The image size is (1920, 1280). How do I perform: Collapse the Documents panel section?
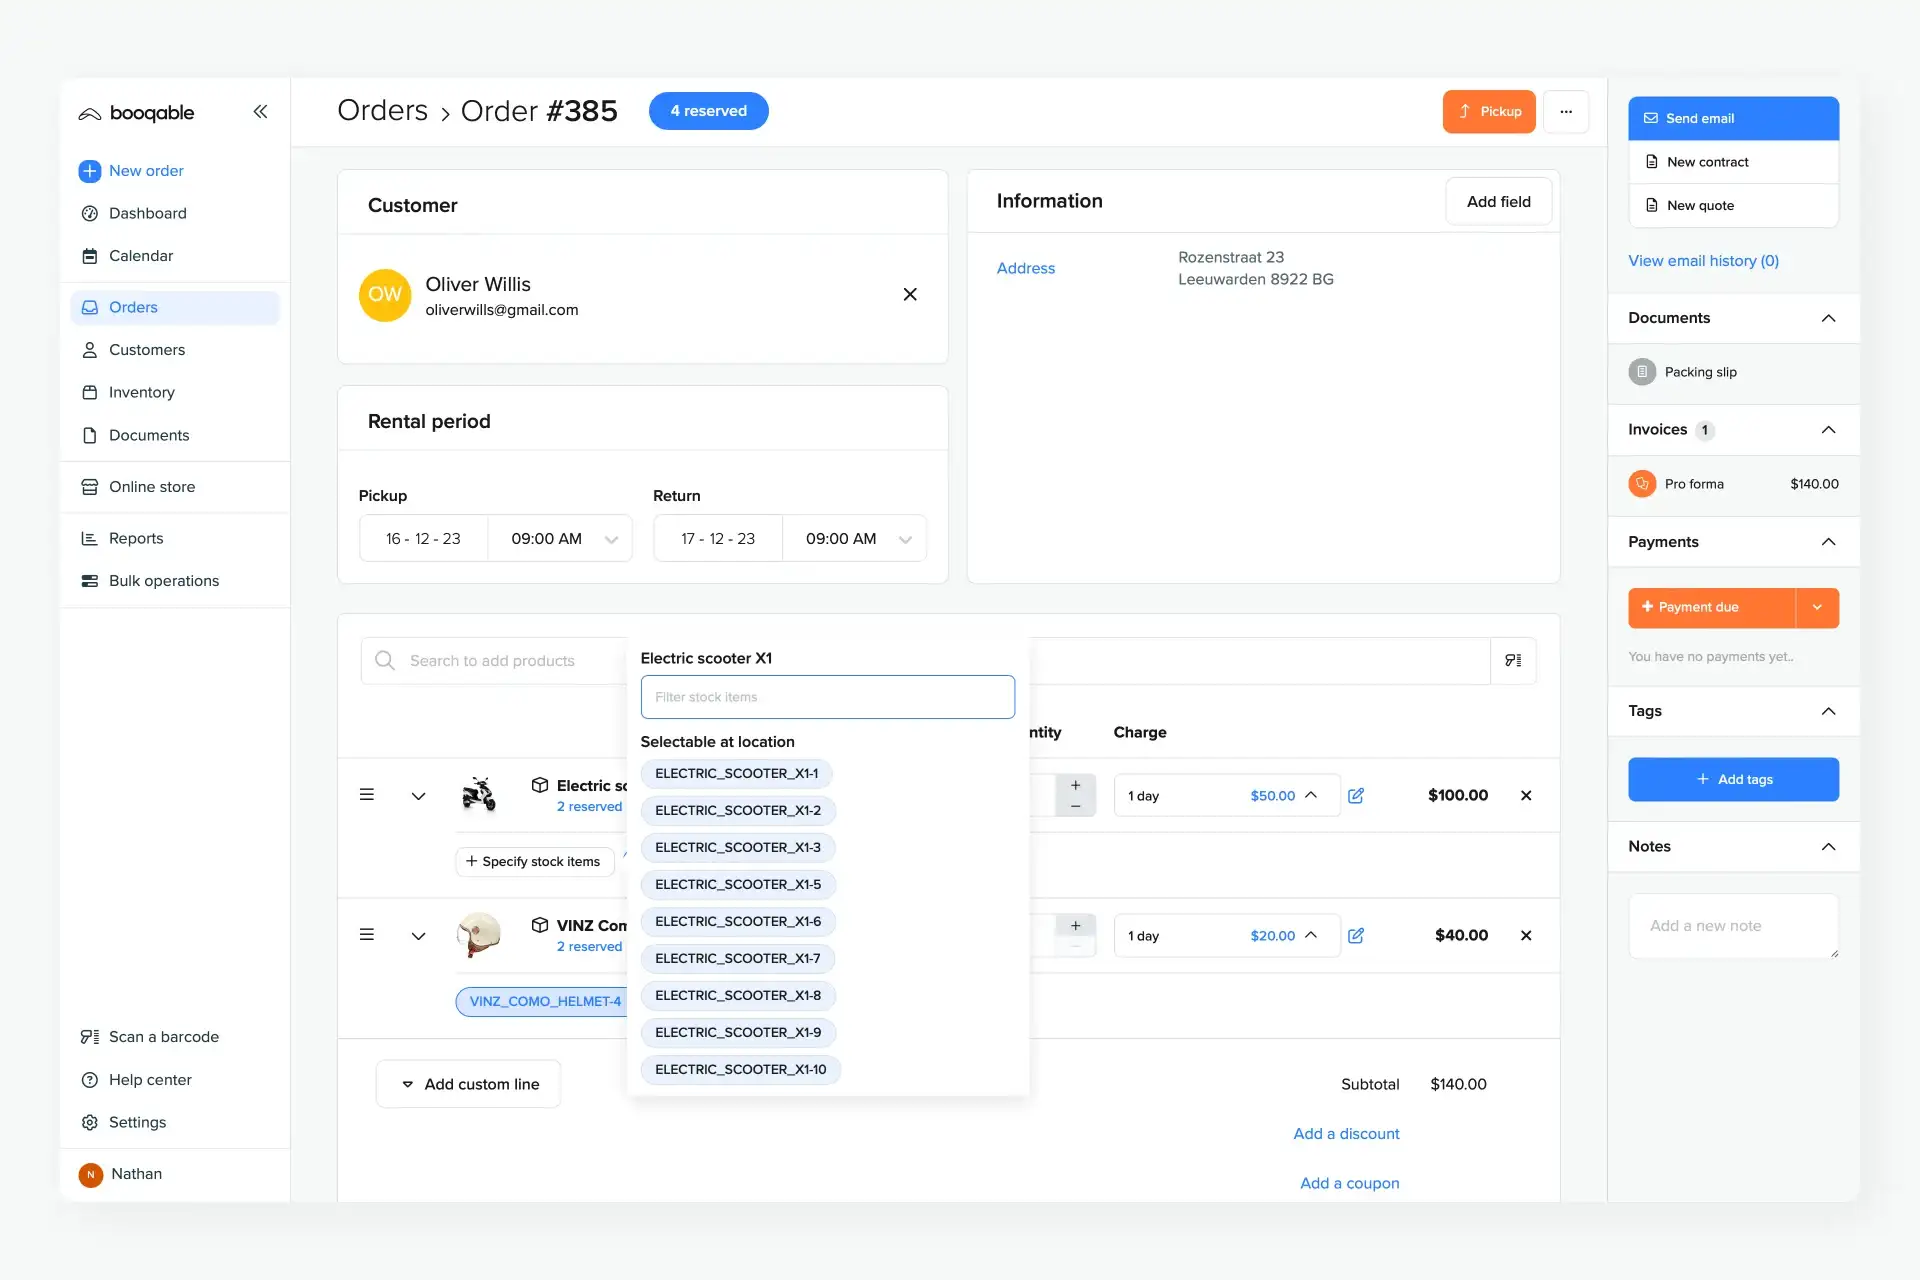coord(1828,318)
